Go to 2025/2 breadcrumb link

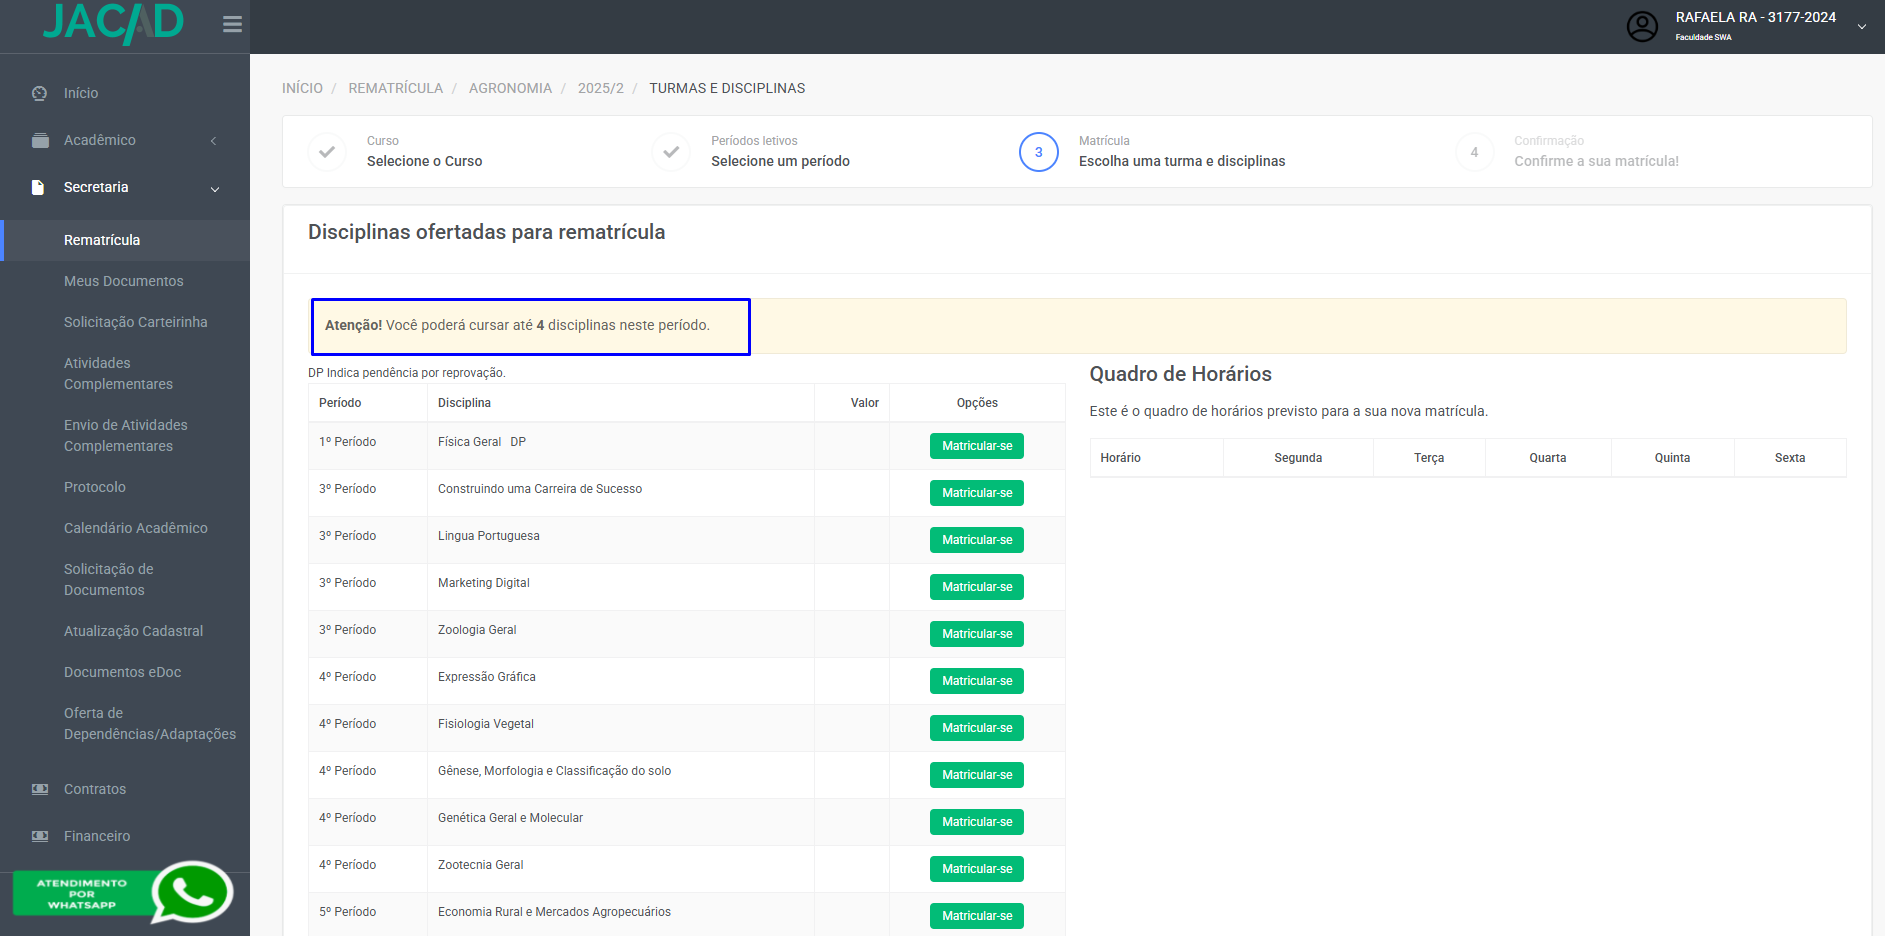pyautogui.click(x=601, y=88)
